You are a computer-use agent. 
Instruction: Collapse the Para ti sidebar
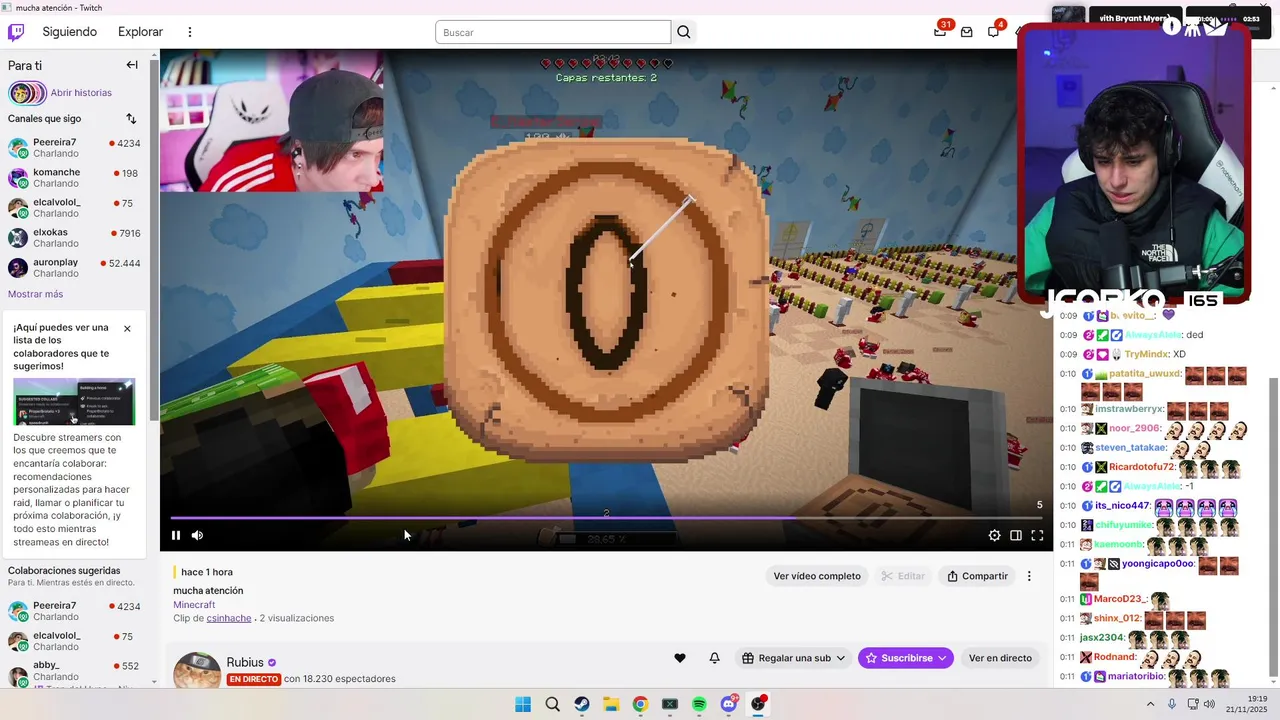pyautogui.click(x=132, y=65)
